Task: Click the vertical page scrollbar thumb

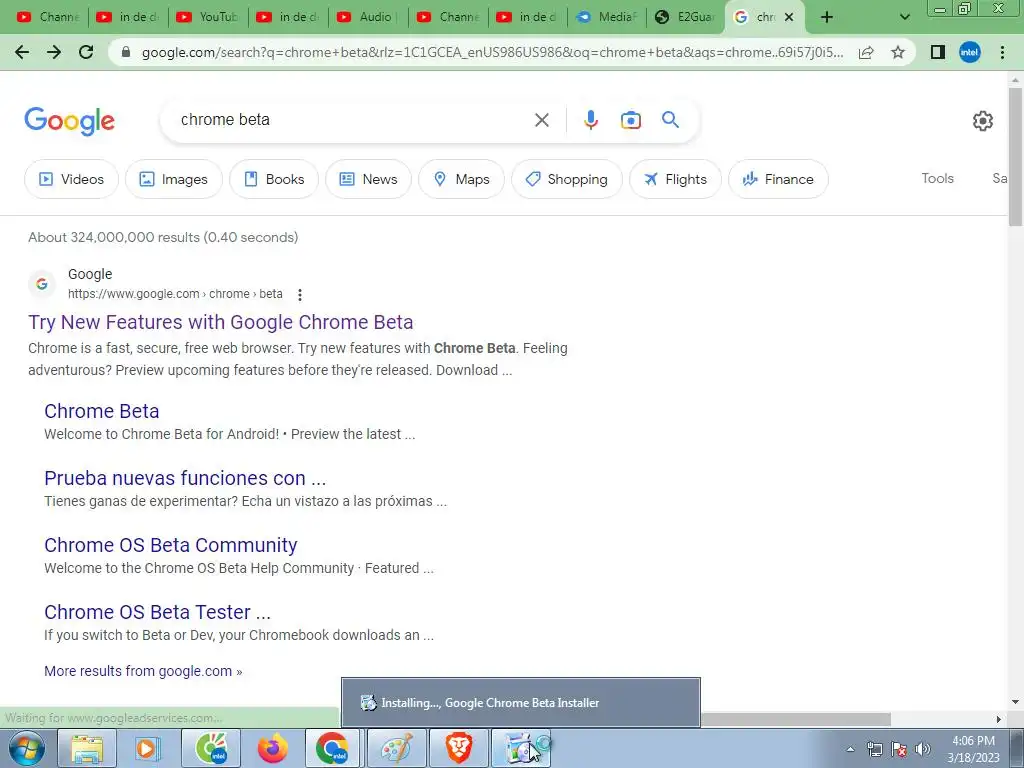Action: point(1015,157)
